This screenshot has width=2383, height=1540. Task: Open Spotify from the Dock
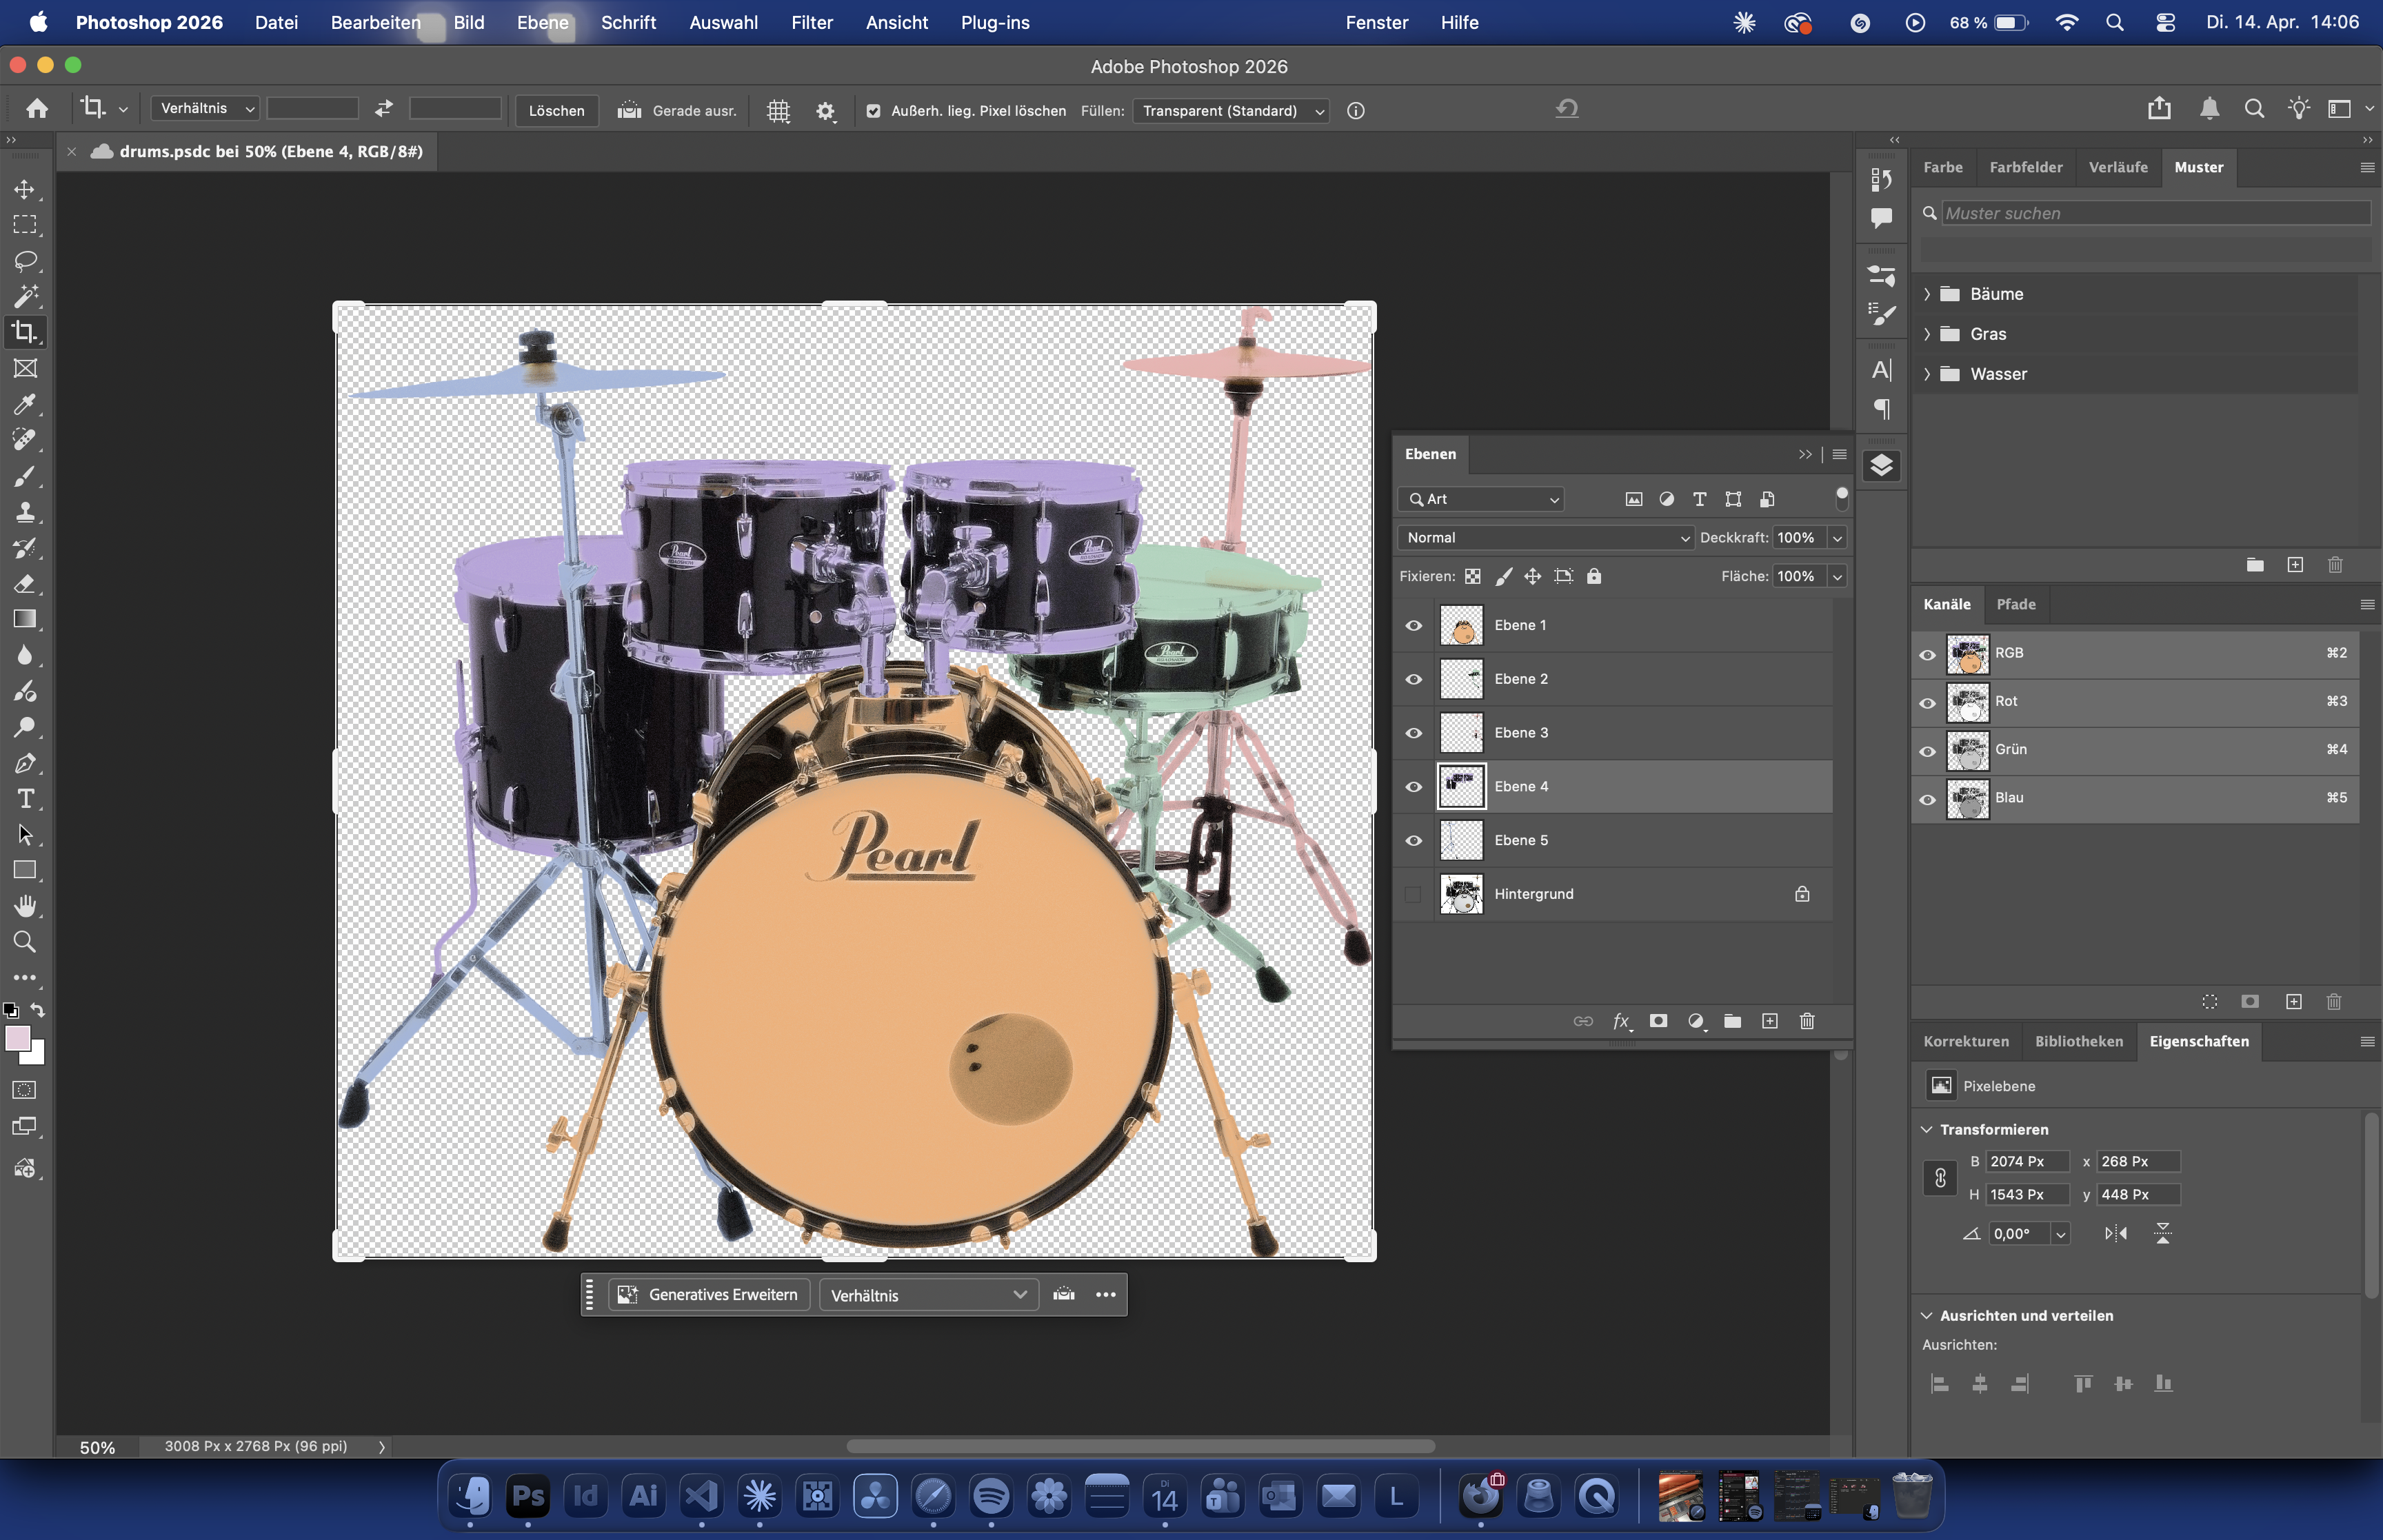point(991,1496)
